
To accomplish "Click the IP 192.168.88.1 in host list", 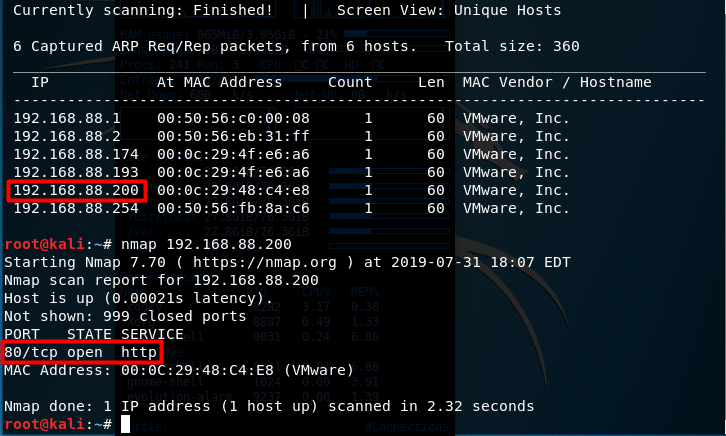I will pyautogui.click(x=67, y=118).
